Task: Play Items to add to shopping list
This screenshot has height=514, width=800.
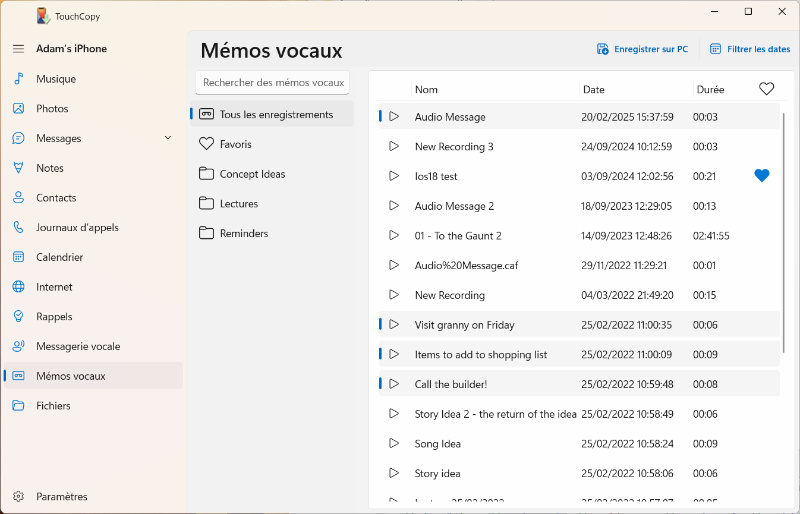Action: (394, 354)
